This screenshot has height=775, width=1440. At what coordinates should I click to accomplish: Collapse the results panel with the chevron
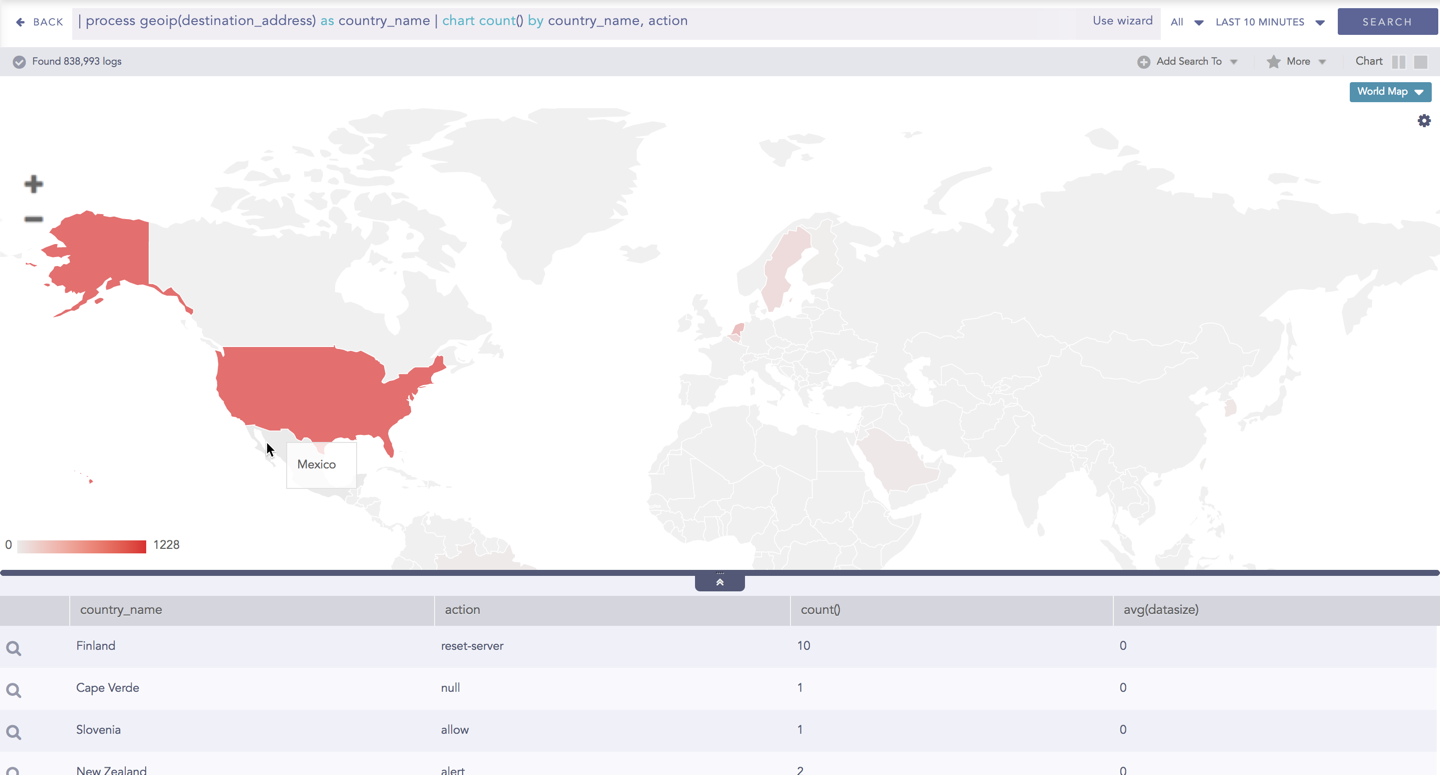click(x=719, y=580)
